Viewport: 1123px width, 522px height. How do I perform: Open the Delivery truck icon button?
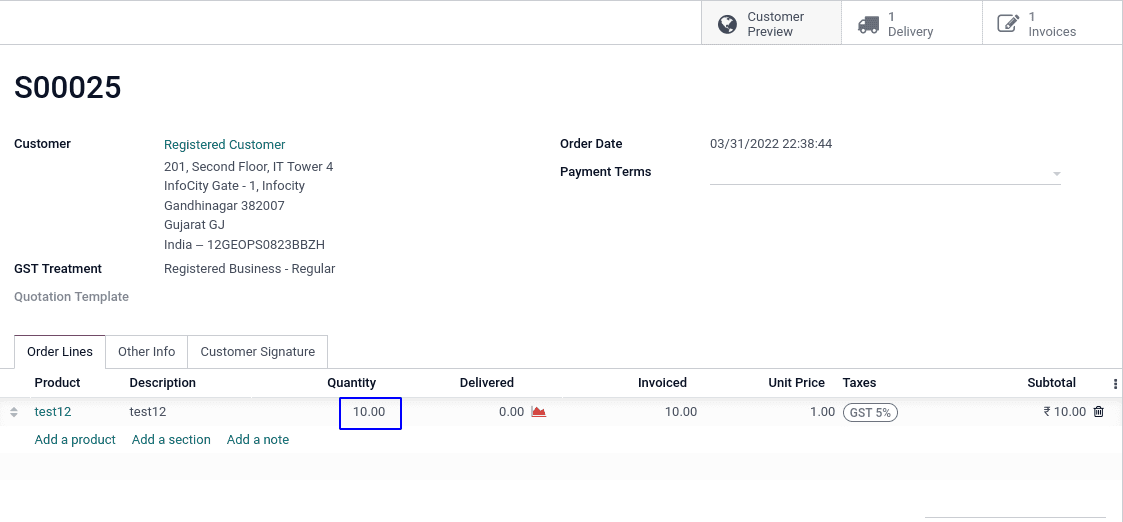tap(868, 24)
